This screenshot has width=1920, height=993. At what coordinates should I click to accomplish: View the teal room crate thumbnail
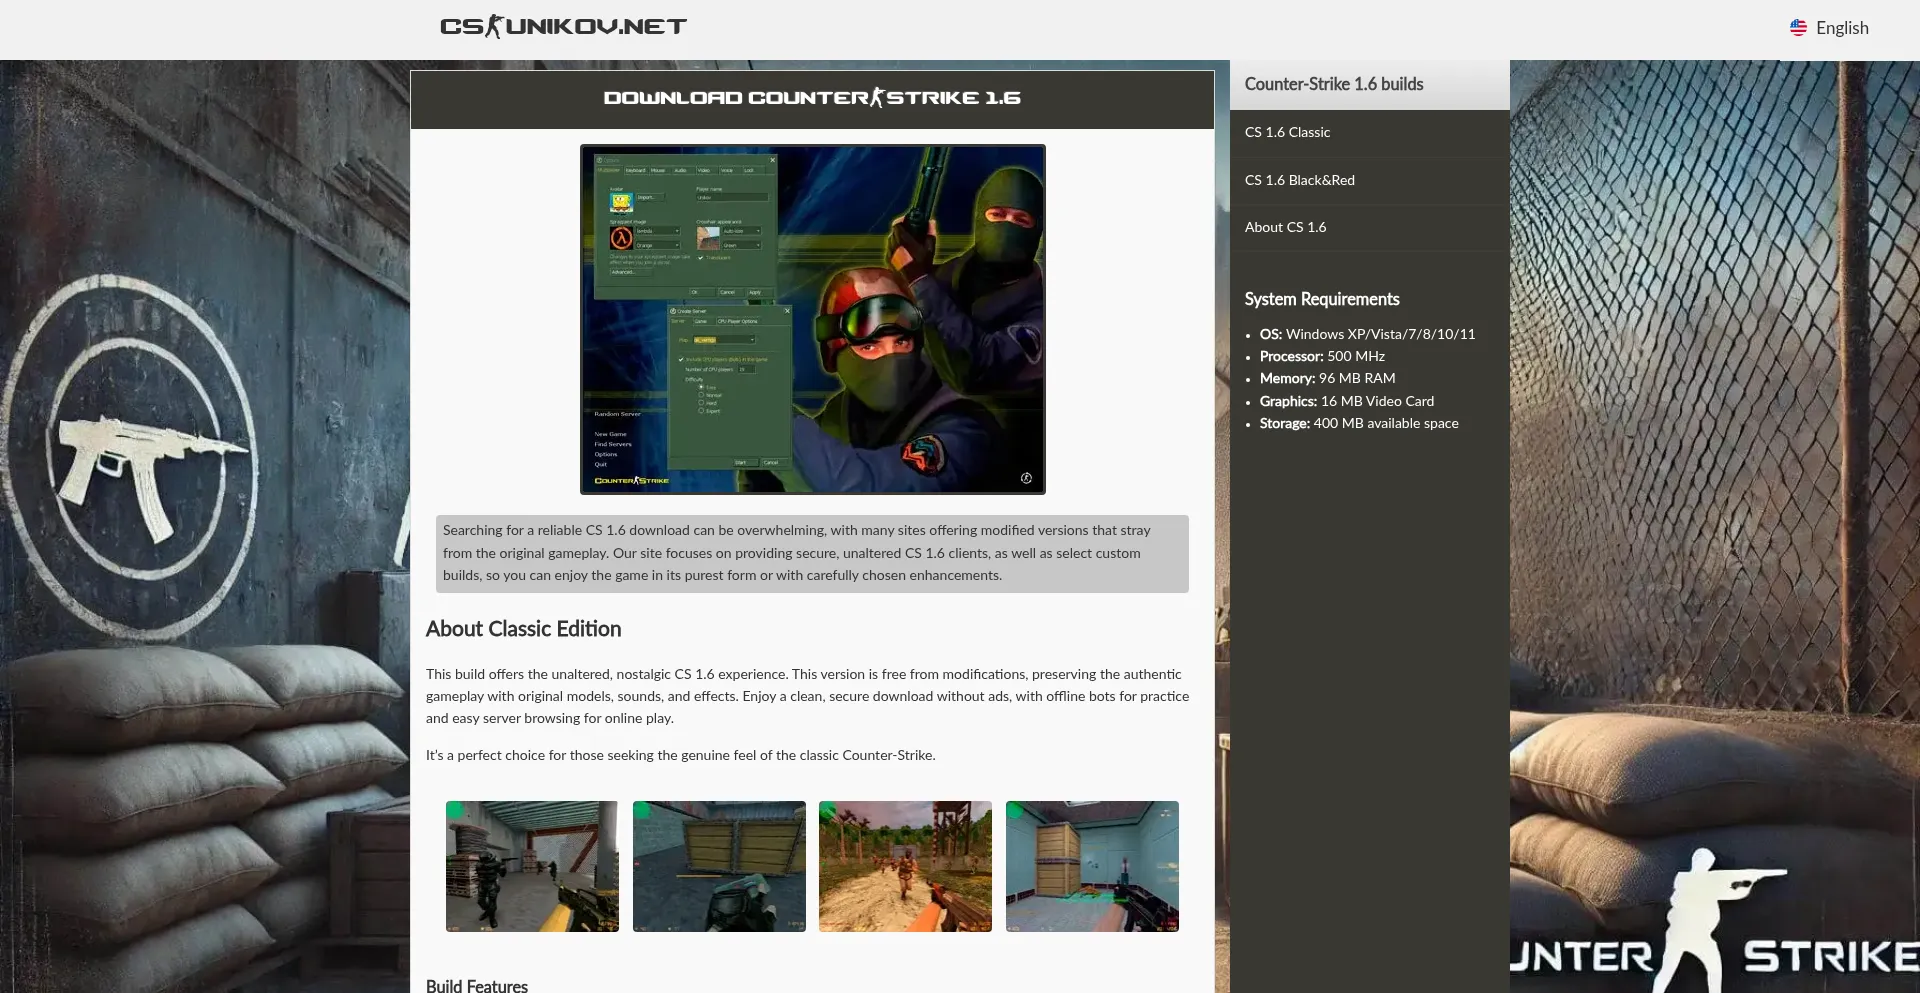coord(1092,866)
